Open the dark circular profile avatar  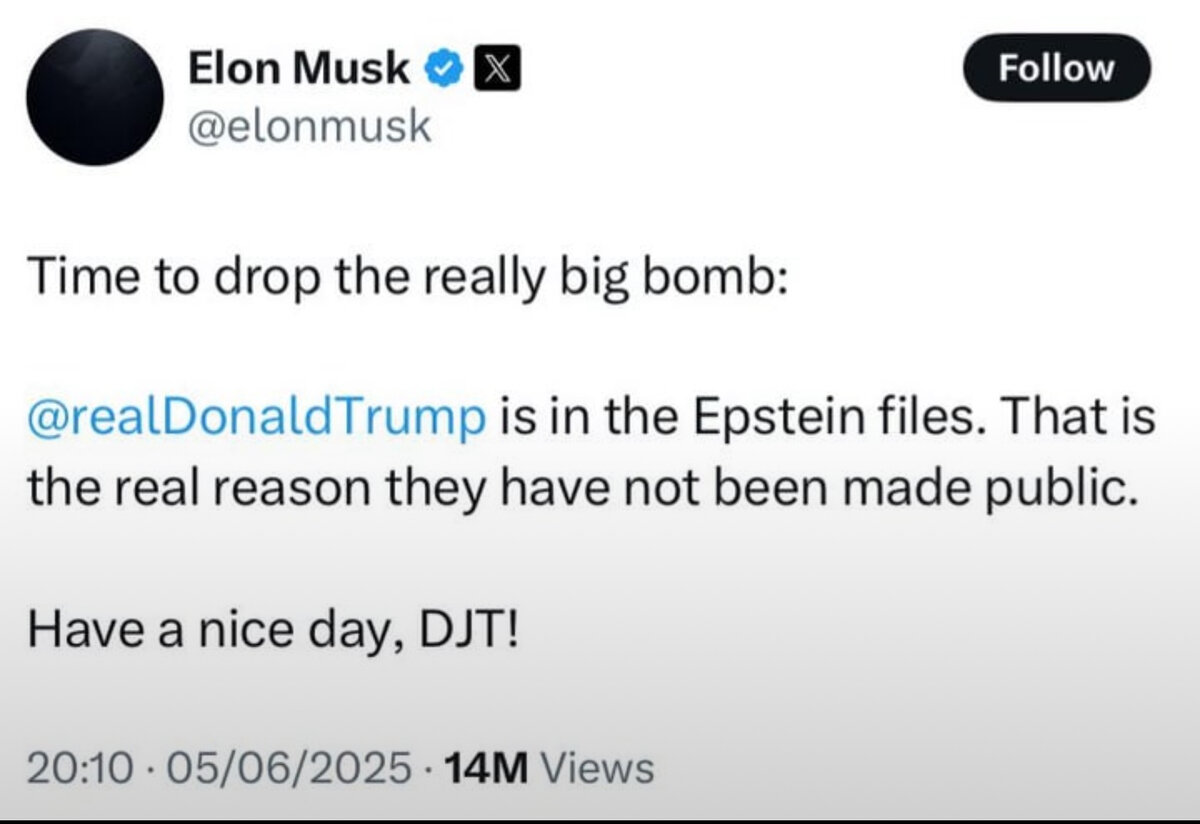pos(96,97)
